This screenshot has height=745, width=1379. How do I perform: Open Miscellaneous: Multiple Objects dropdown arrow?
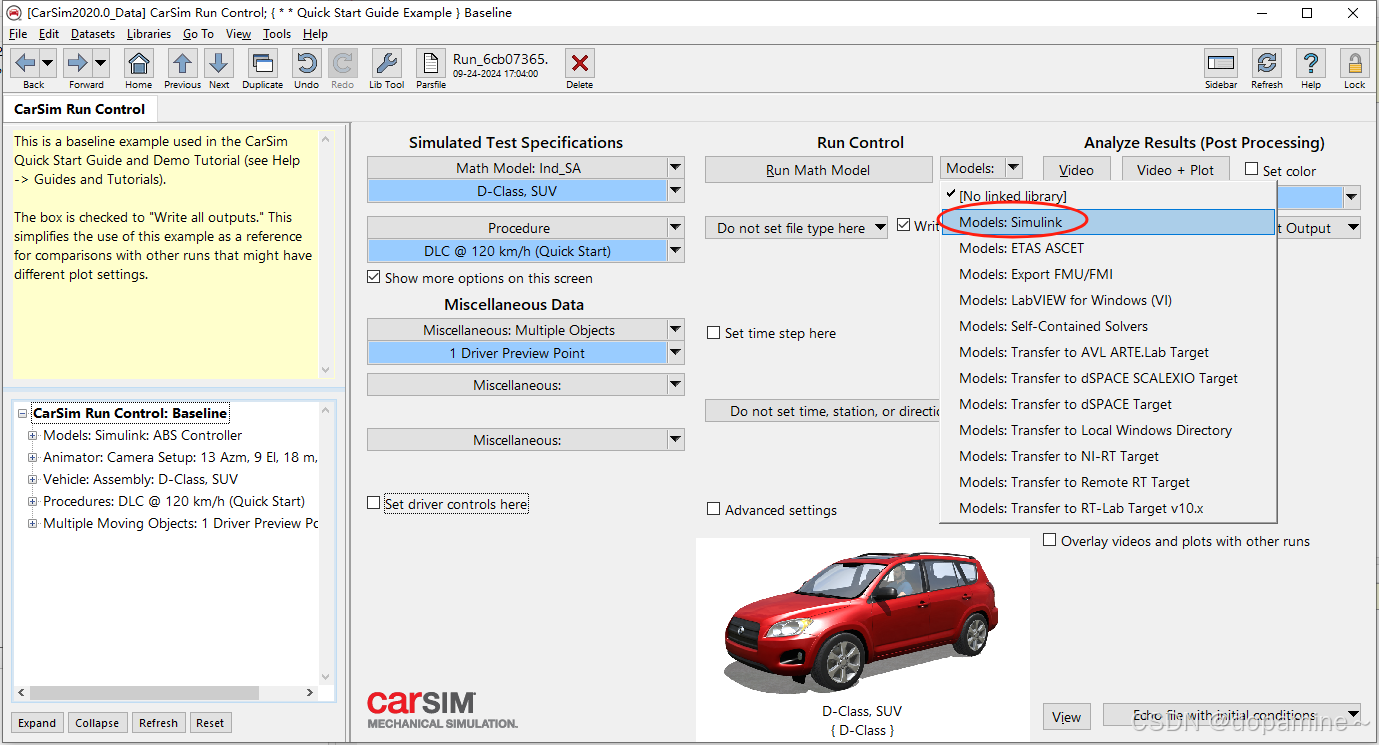tap(676, 329)
